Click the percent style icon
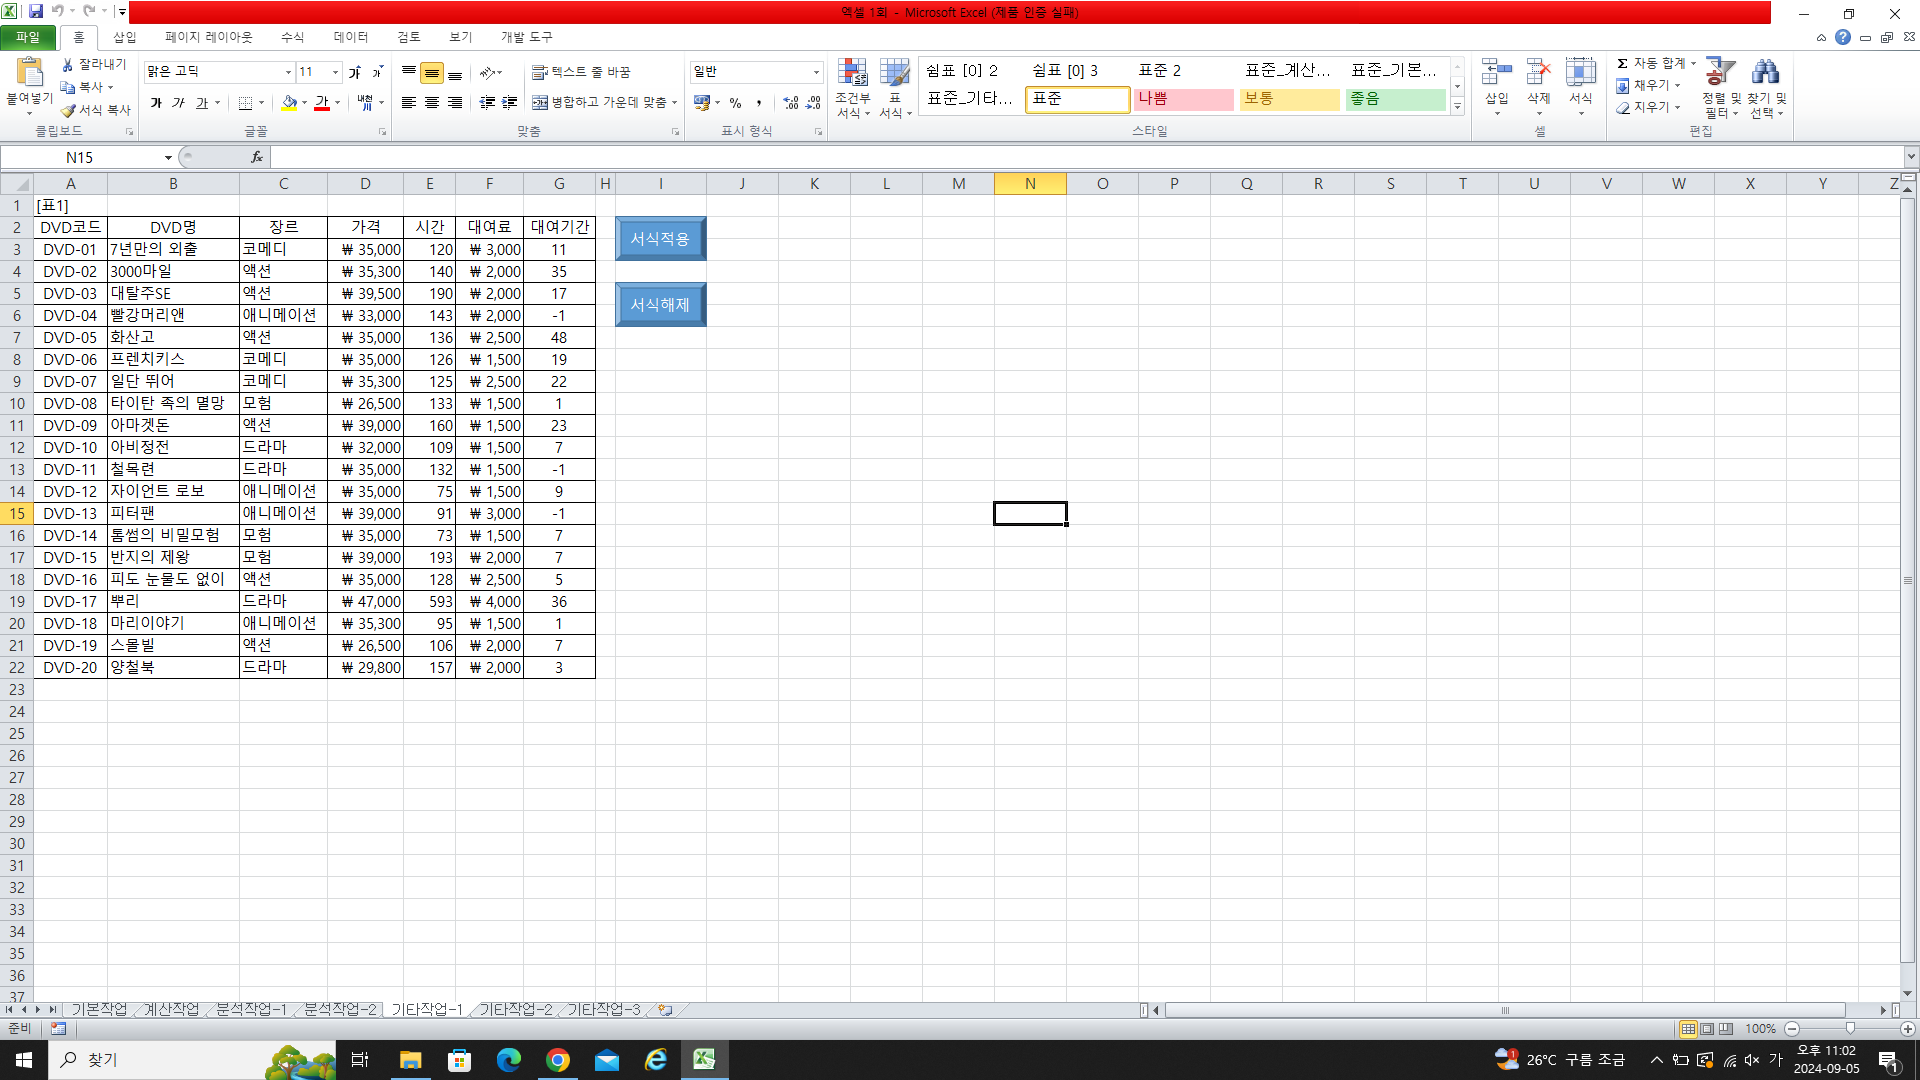Image resolution: width=1920 pixels, height=1080 pixels. coord(735,103)
